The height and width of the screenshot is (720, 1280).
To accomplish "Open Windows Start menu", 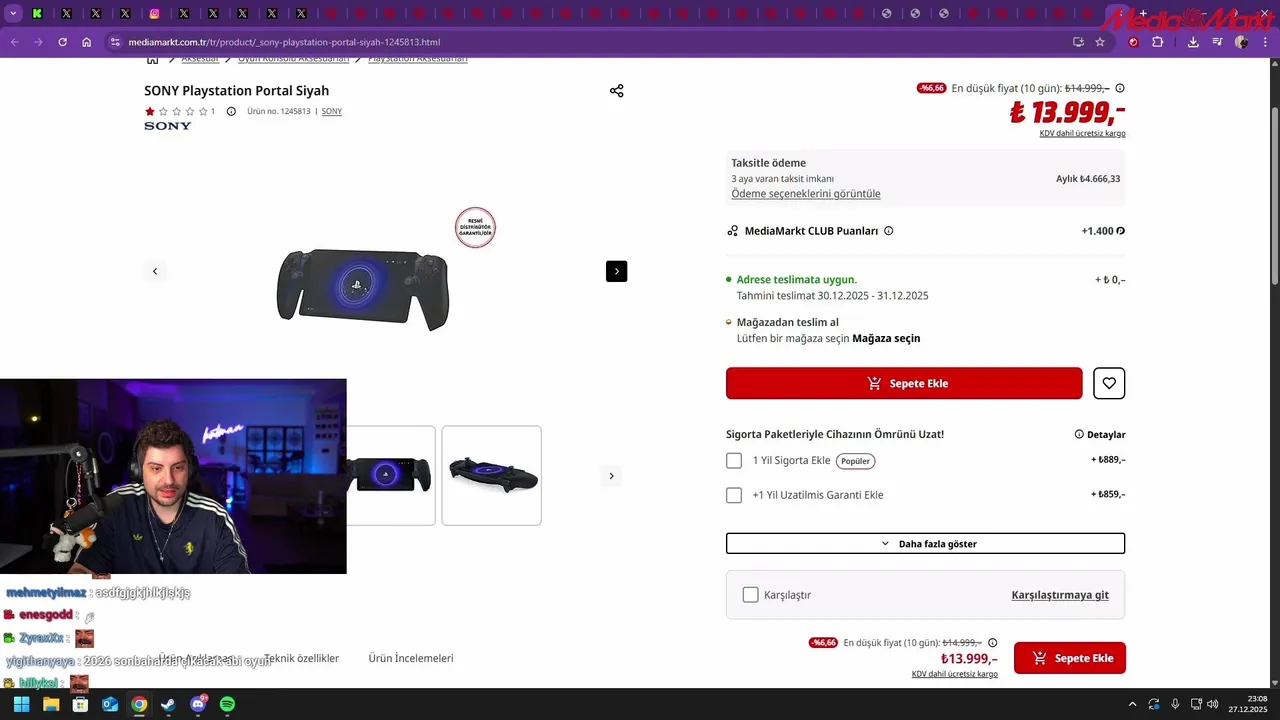I will point(21,704).
